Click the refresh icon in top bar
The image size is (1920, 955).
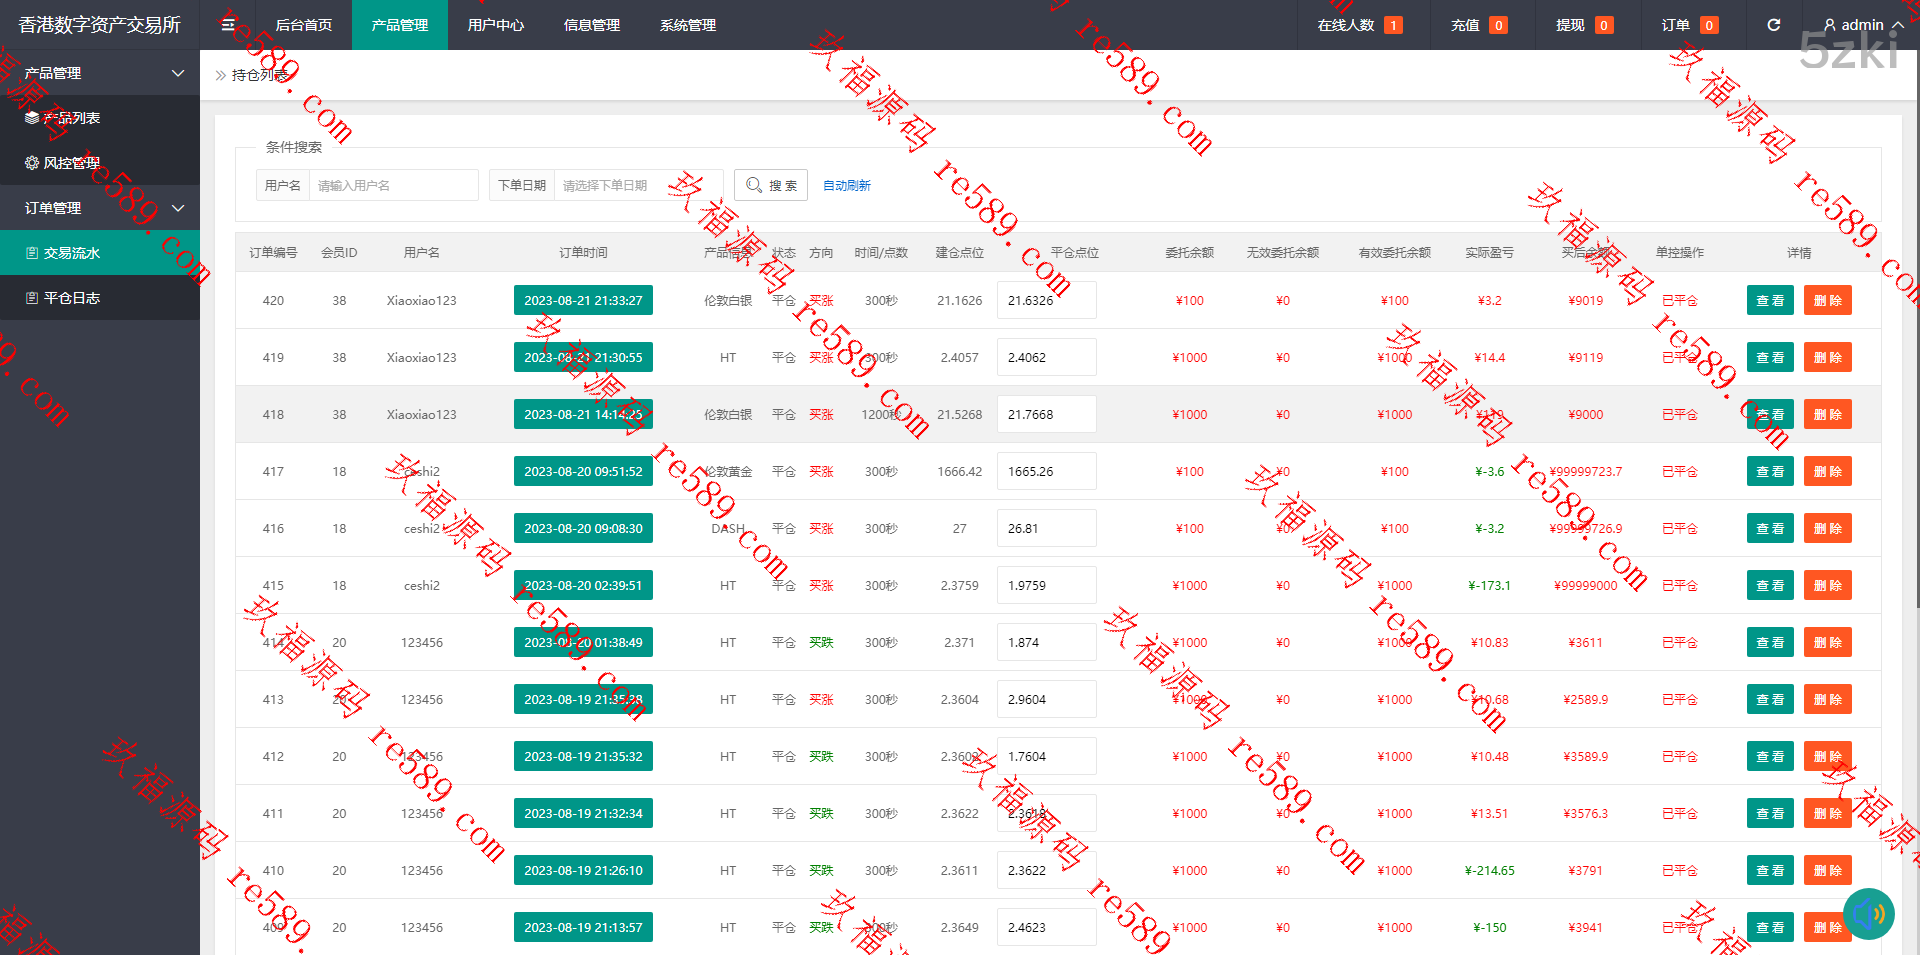click(1773, 25)
